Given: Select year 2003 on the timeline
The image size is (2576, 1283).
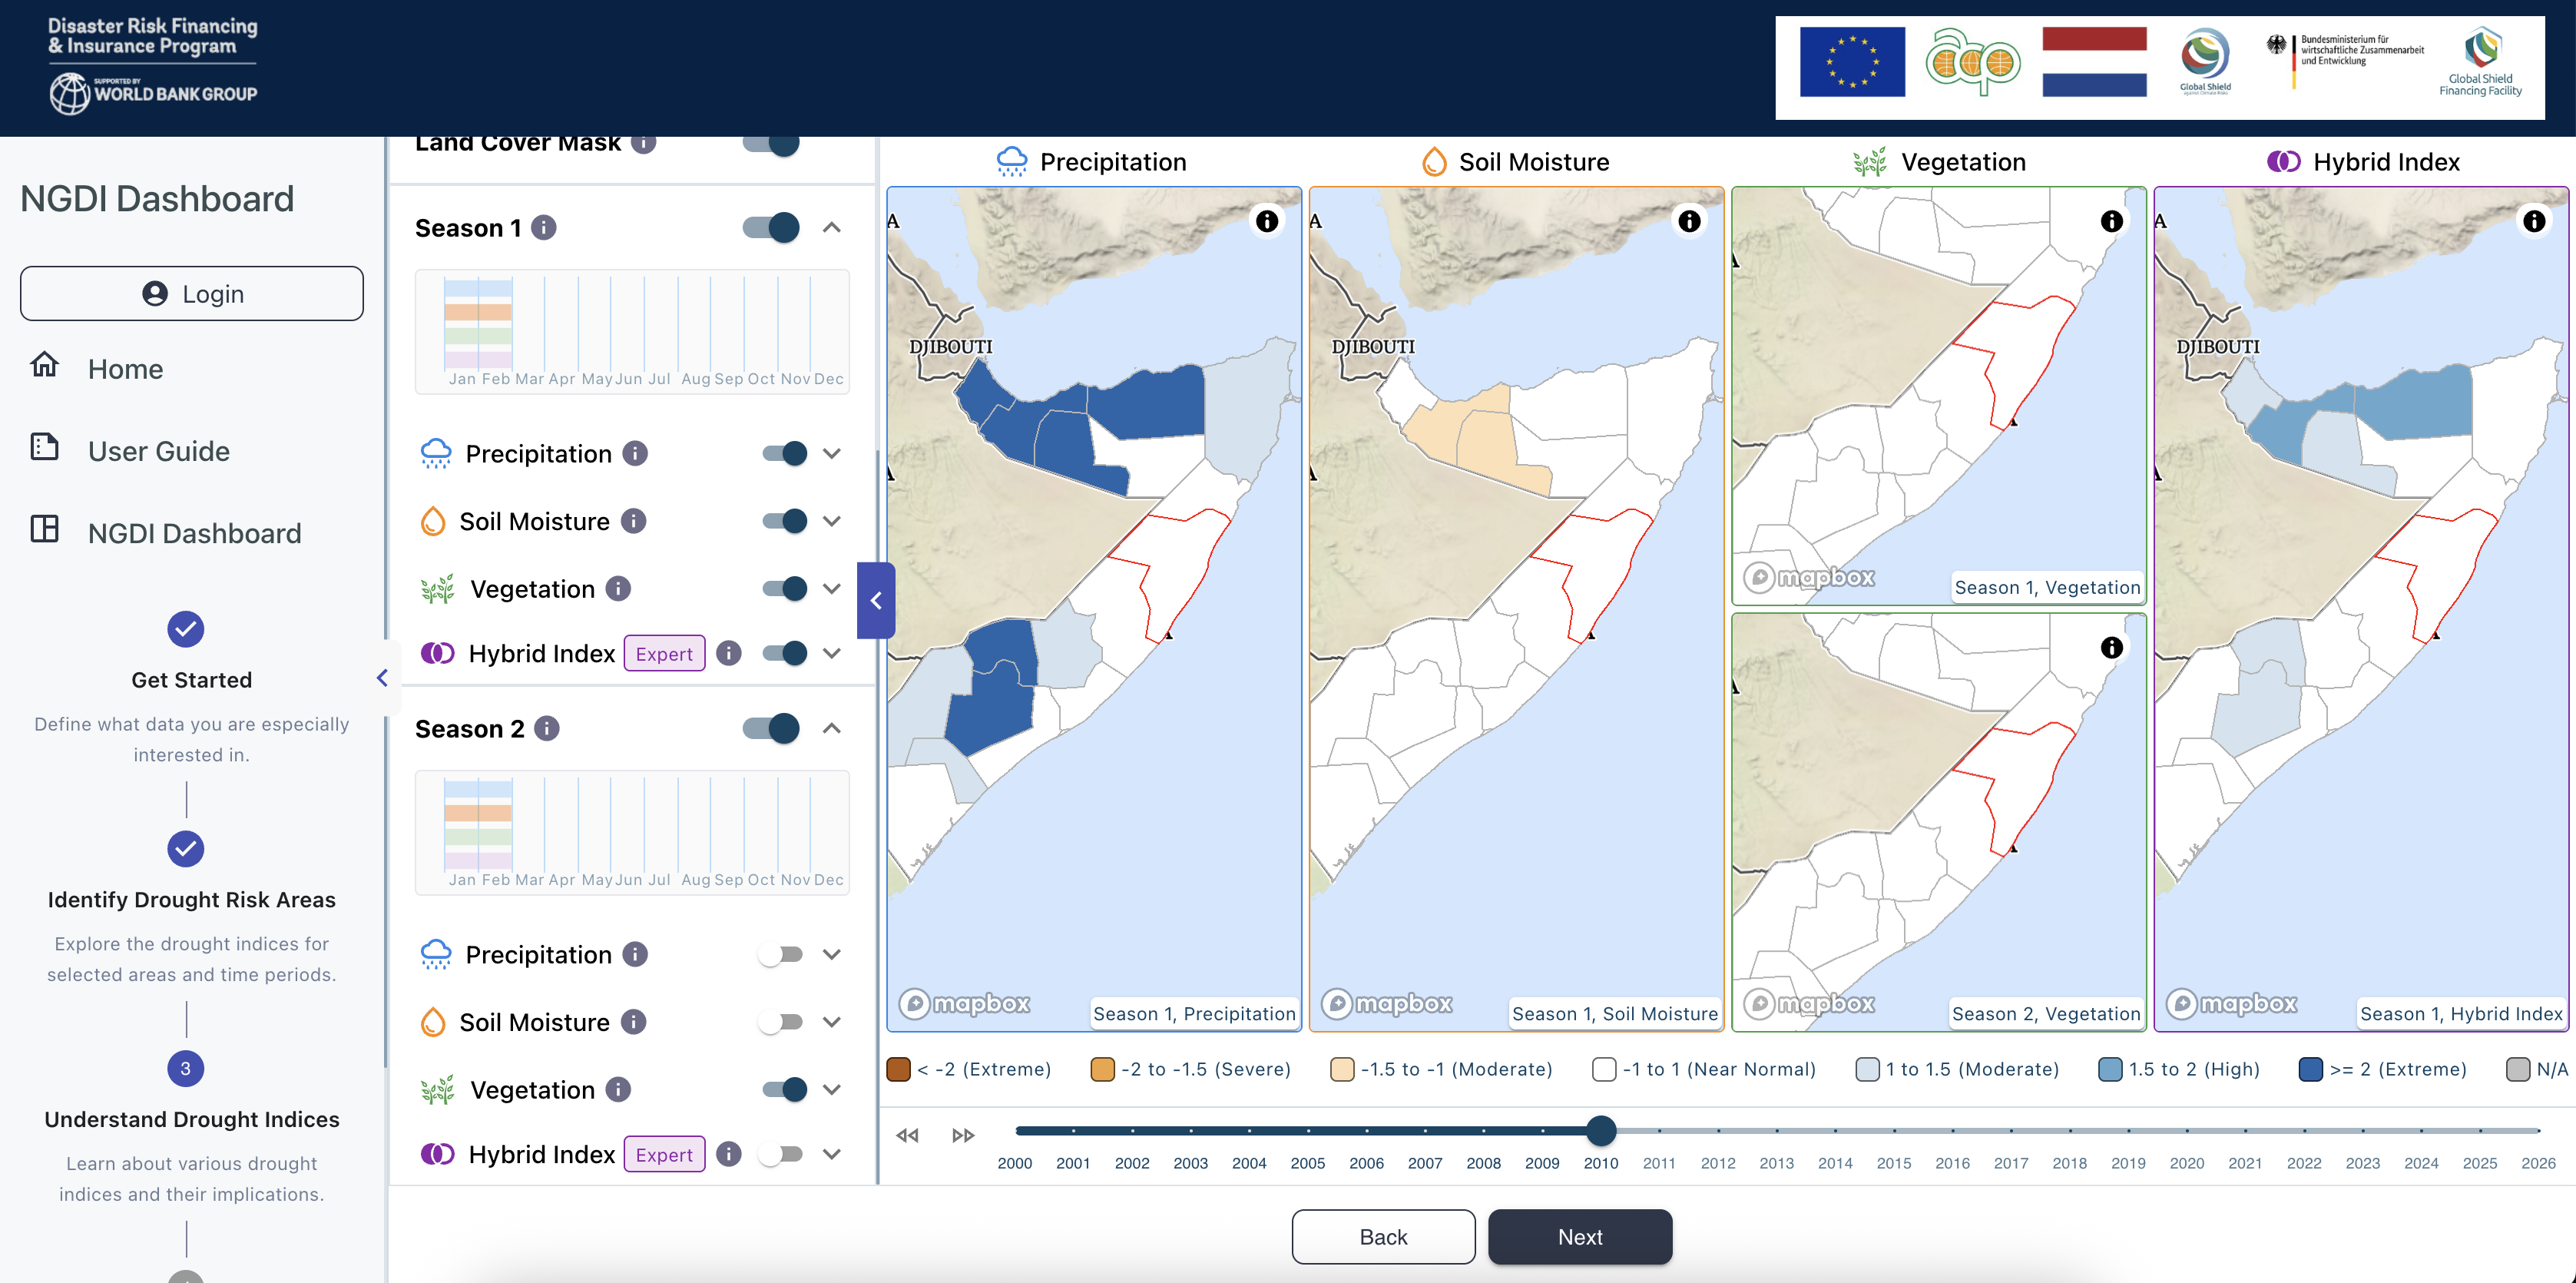Looking at the screenshot, I should 1191,1163.
